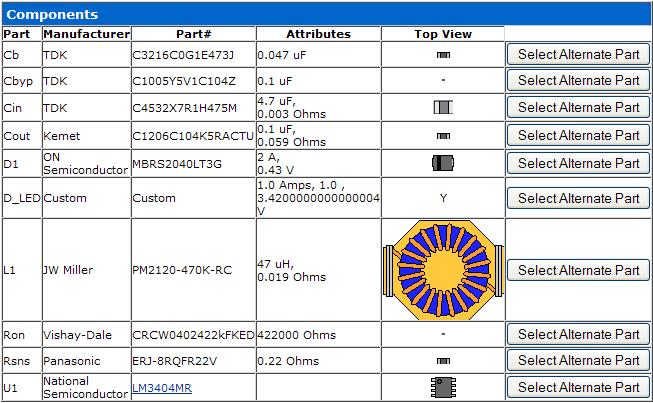This screenshot has height=403, width=653.
Task: Select alternate part for U1
Action: tap(578, 387)
